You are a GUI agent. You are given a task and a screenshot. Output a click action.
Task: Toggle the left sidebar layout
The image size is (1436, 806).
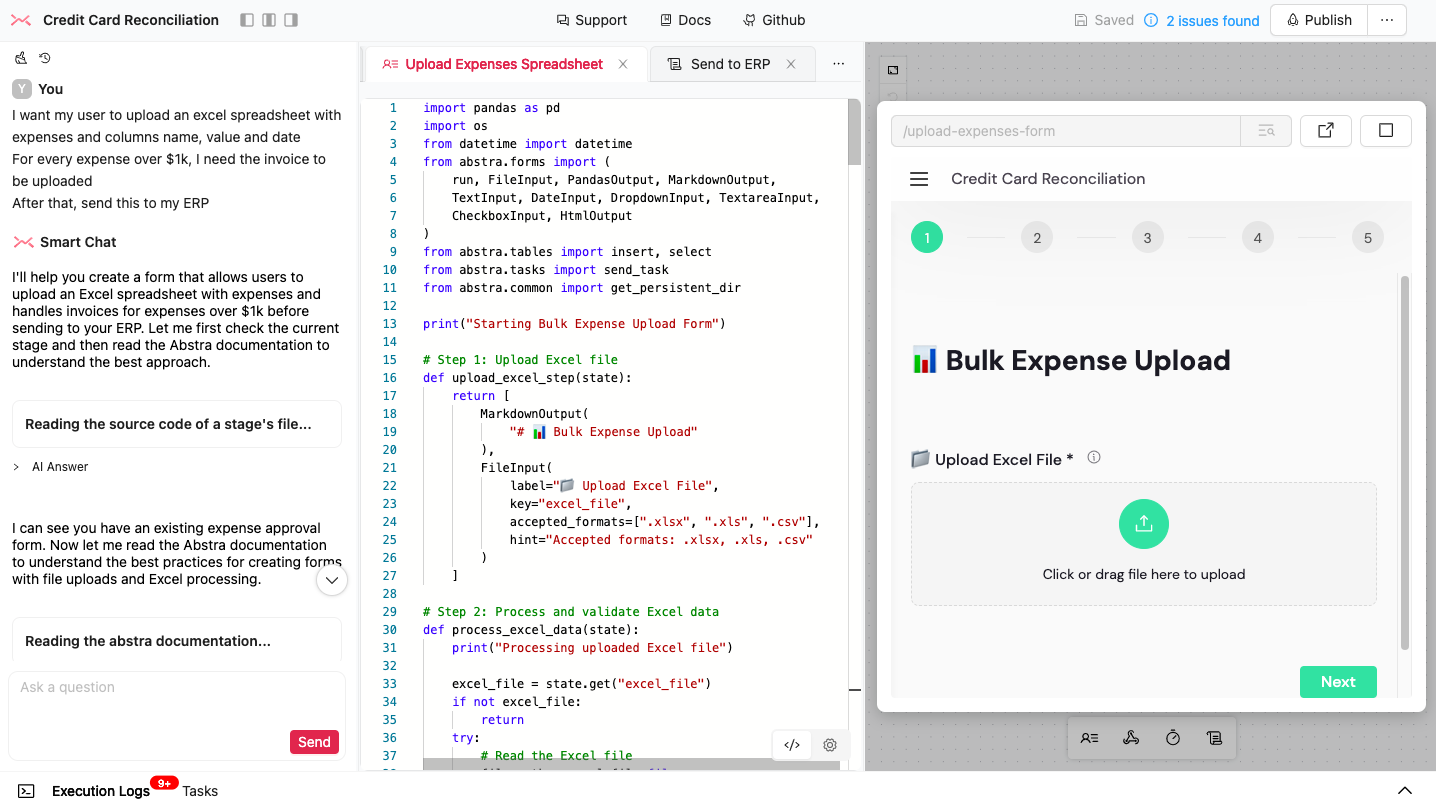(248, 20)
